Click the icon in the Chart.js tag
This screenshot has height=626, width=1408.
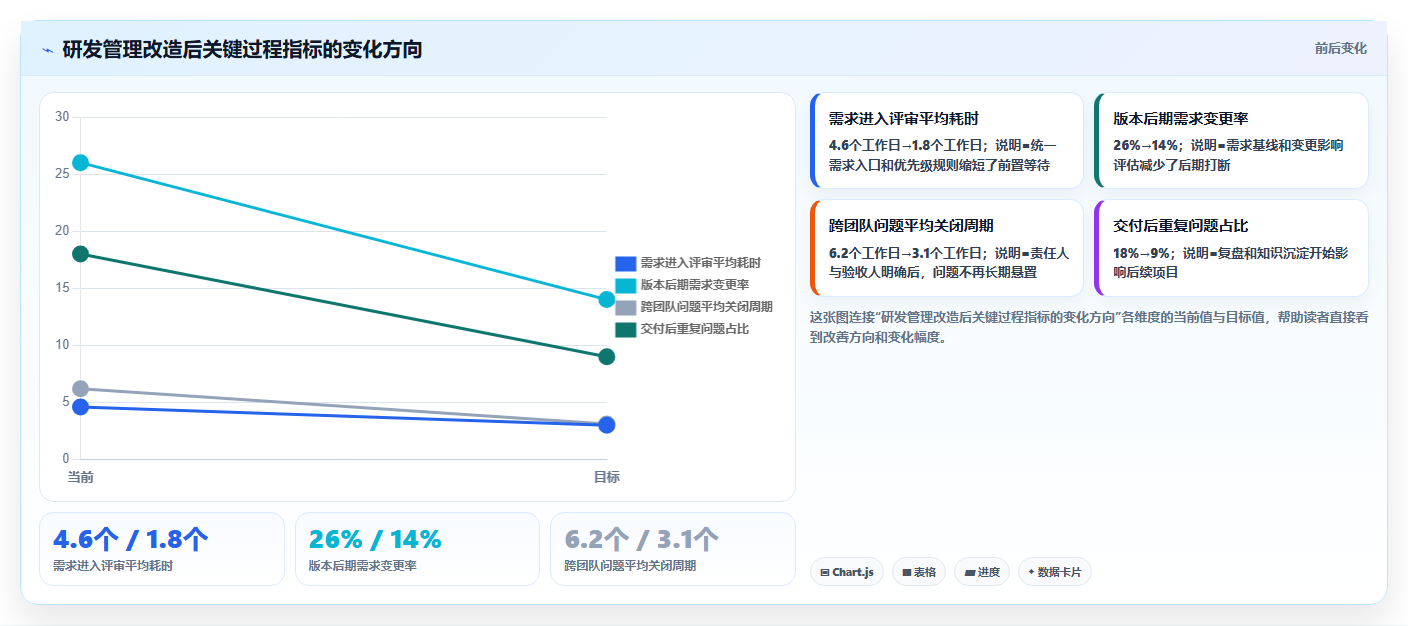point(824,573)
